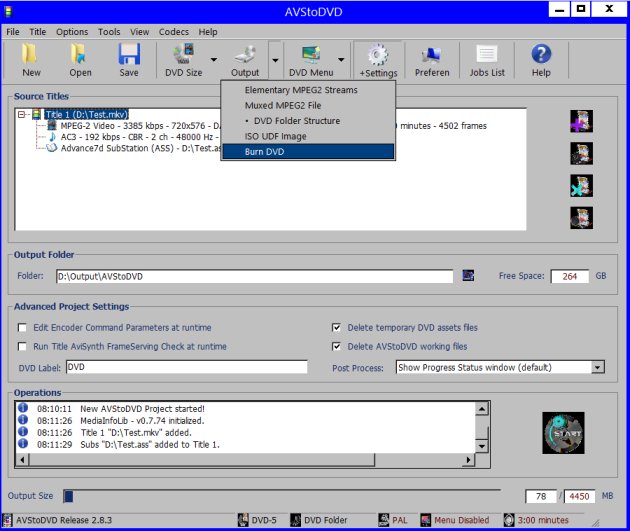This screenshot has height=531, width=630.
Task: Click the Output Size progress bar
Action: [282, 496]
